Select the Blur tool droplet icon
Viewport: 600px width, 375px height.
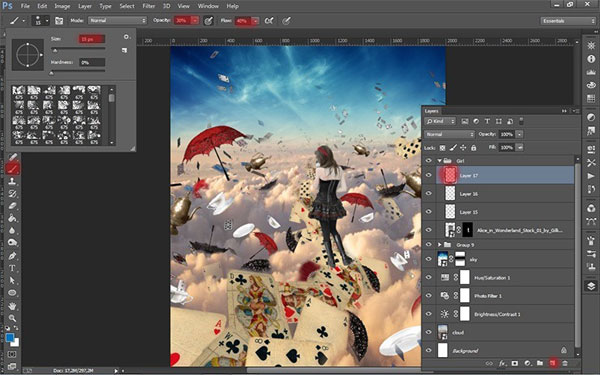(12, 230)
